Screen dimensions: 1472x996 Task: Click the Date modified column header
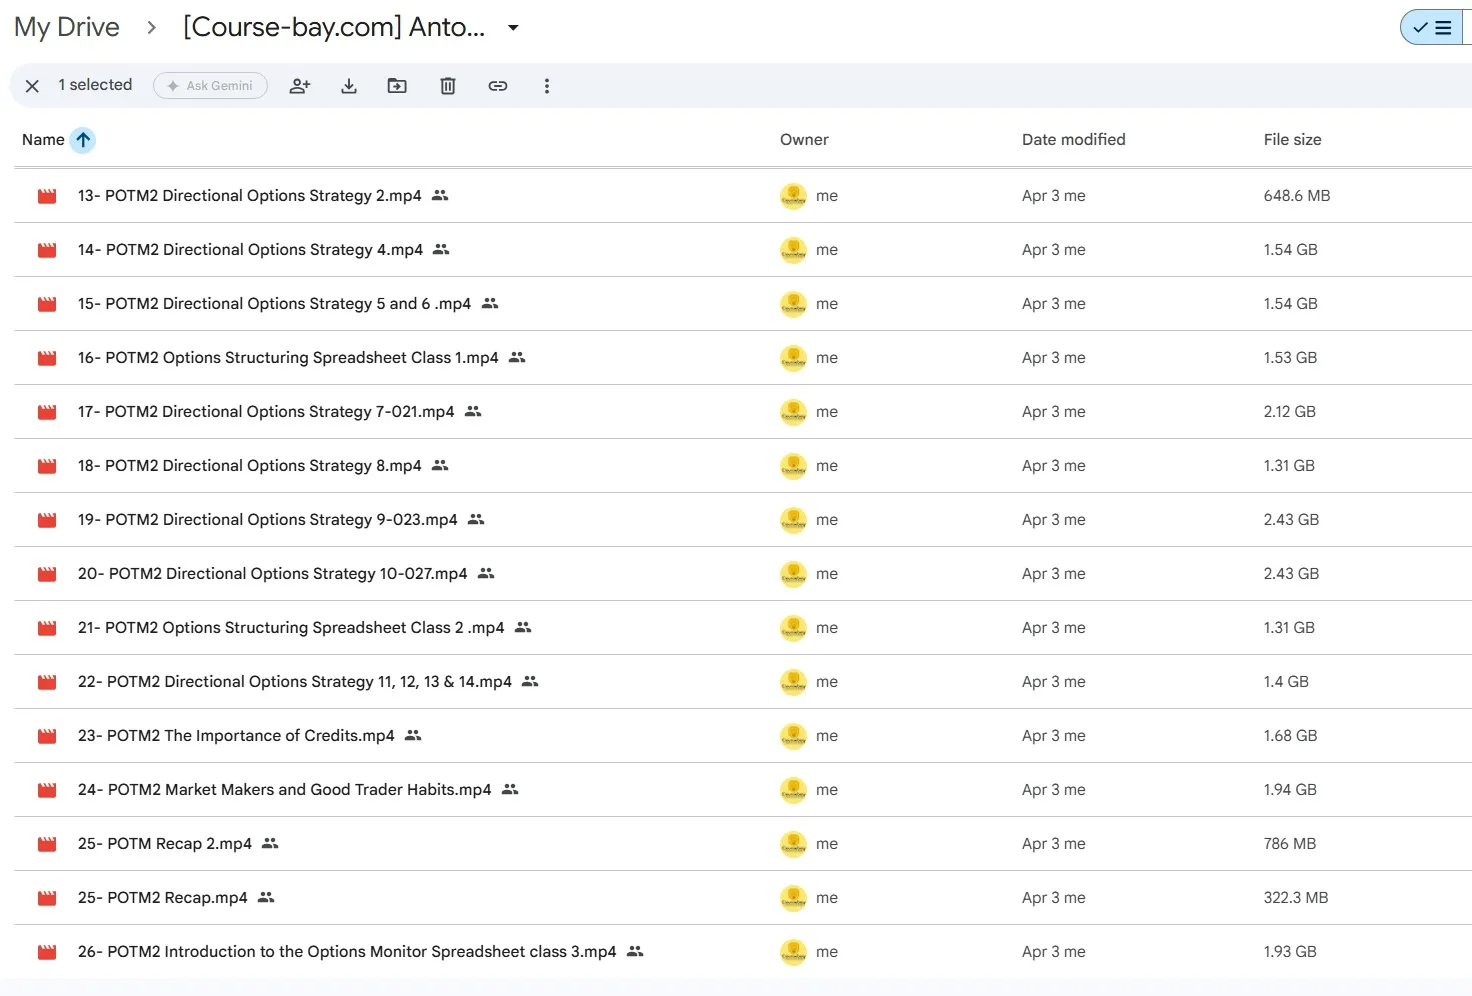(x=1073, y=140)
